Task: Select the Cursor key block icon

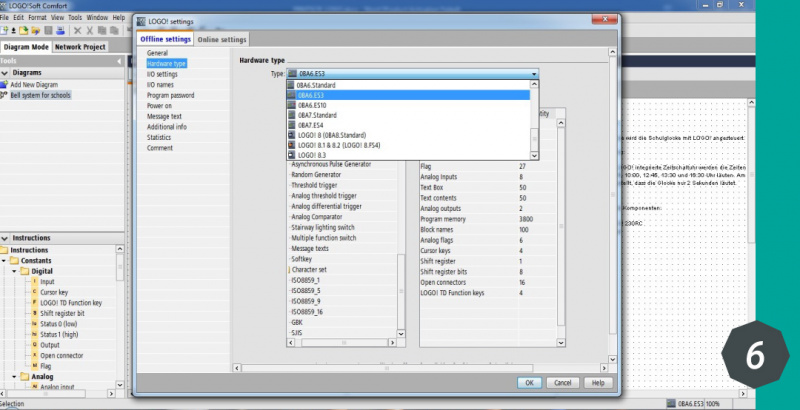Action: click(x=34, y=292)
